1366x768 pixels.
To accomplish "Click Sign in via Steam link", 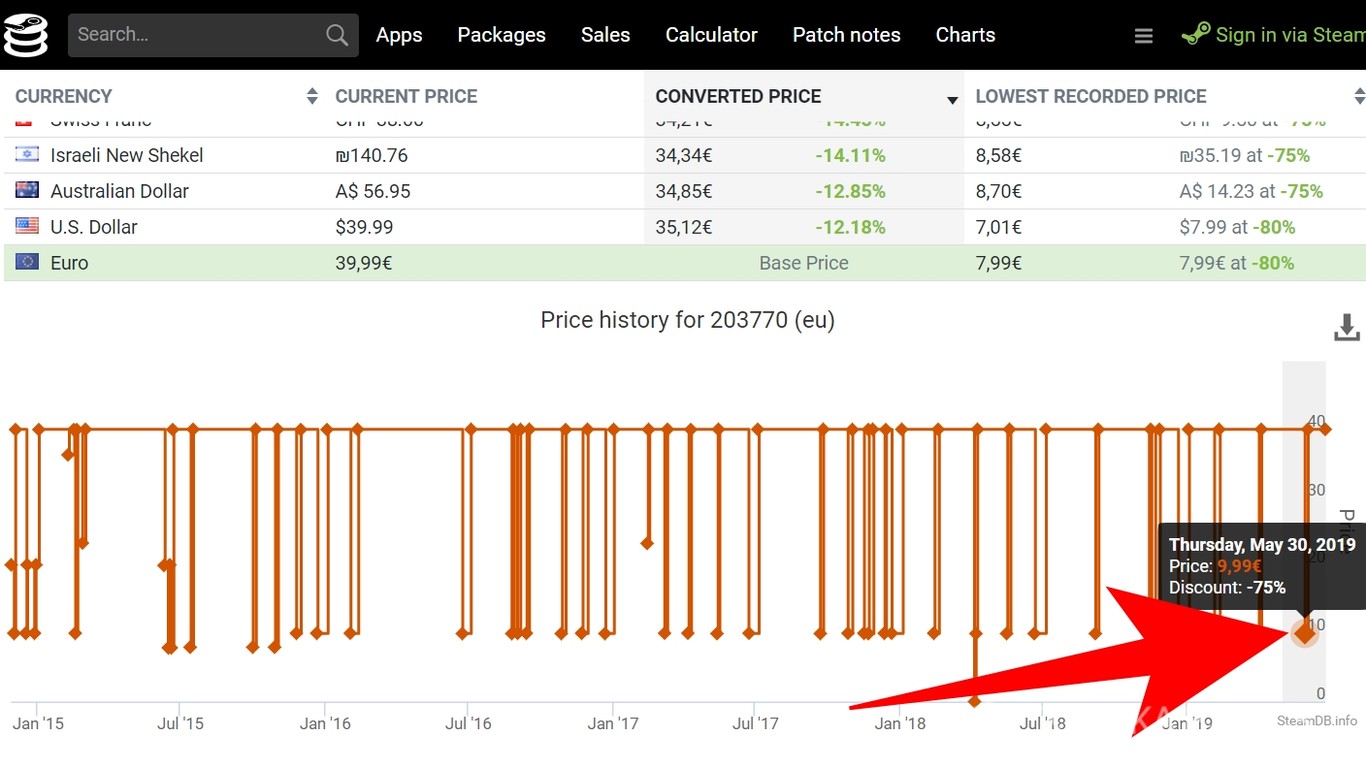I will pyautogui.click(x=1289, y=35).
